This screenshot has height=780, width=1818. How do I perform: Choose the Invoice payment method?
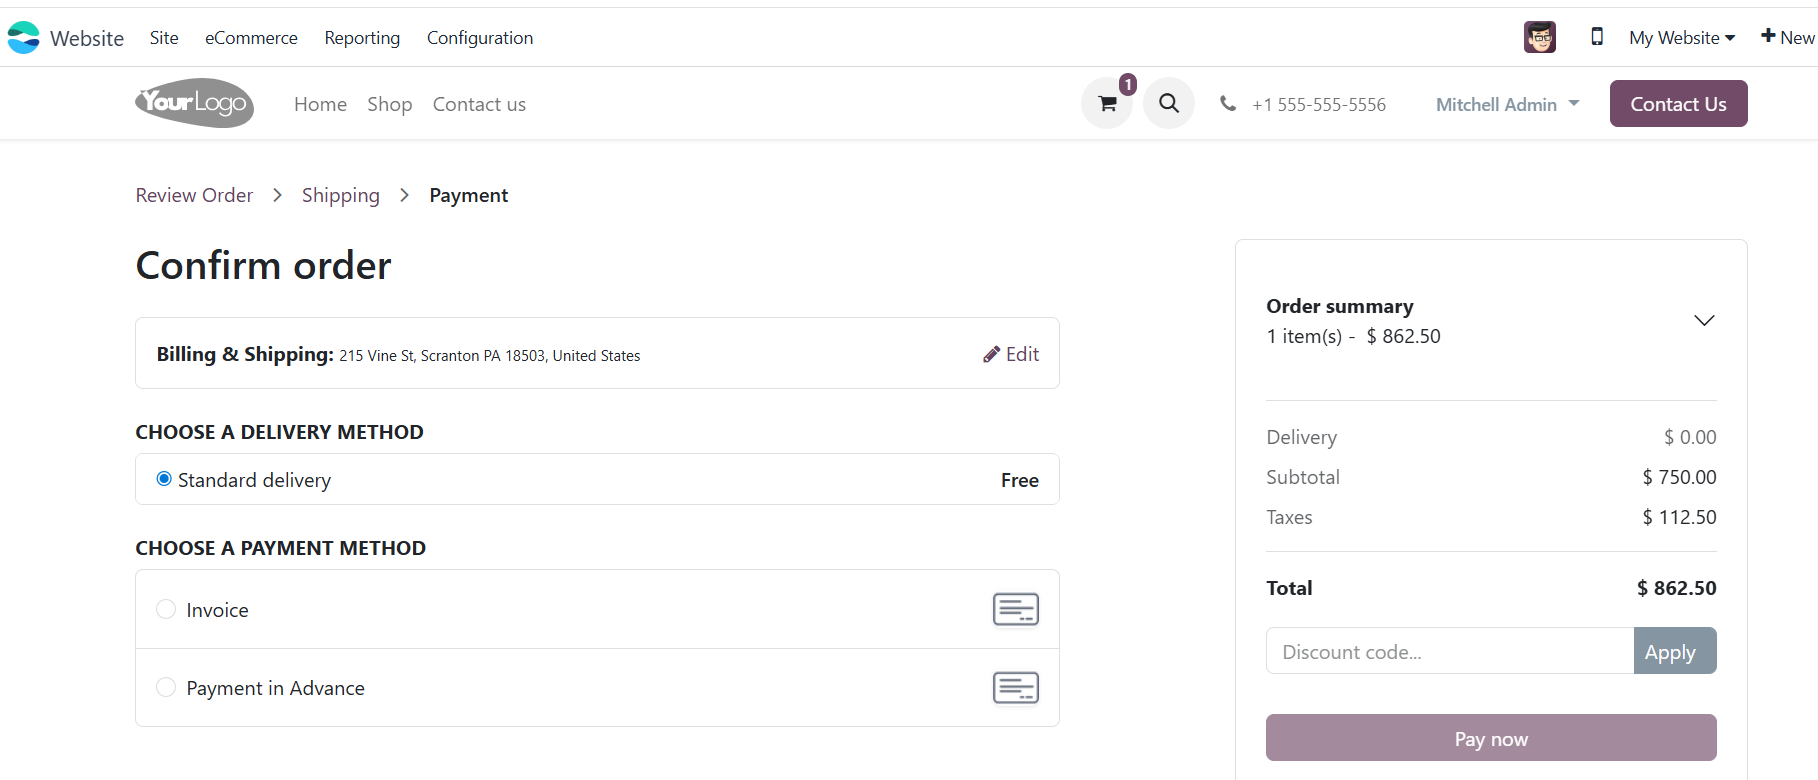click(x=166, y=609)
